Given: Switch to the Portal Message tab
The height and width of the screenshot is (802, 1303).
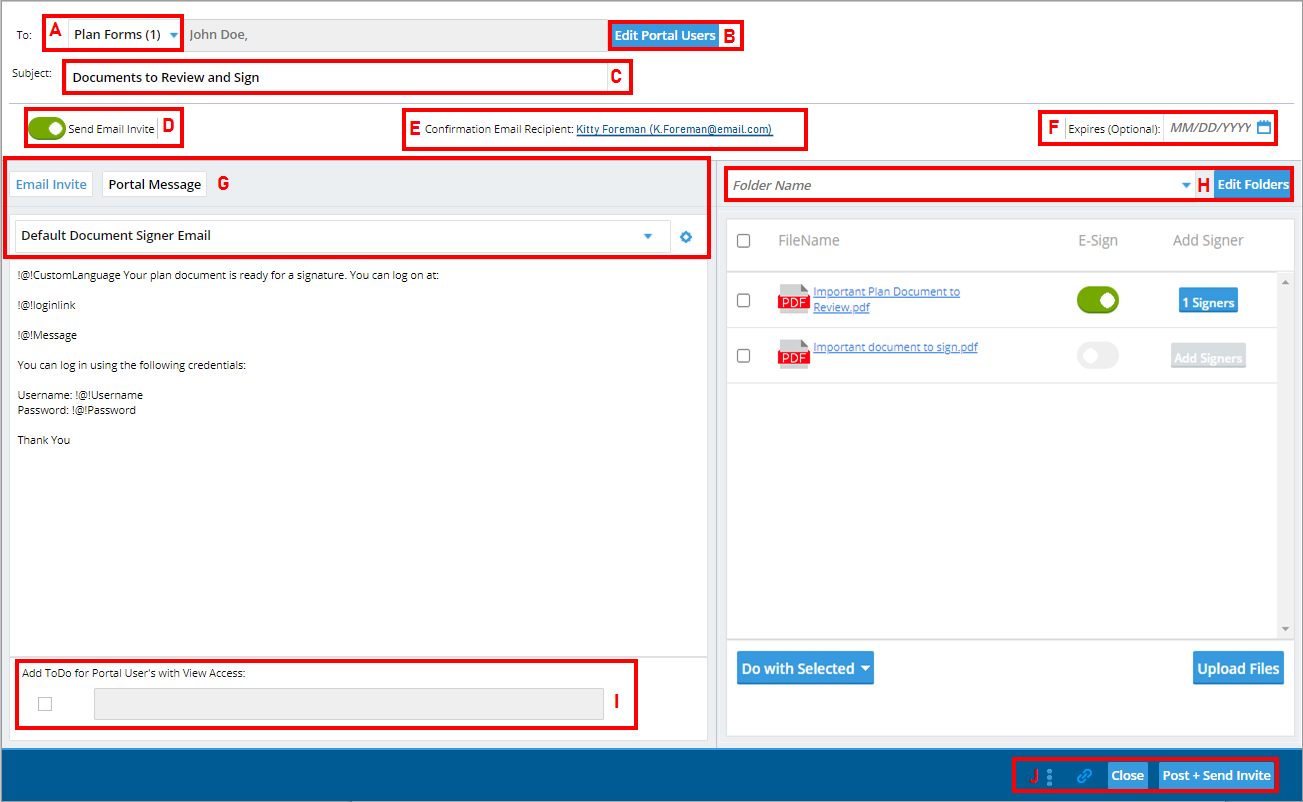Looking at the screenshot, I should tap(154, 183).
